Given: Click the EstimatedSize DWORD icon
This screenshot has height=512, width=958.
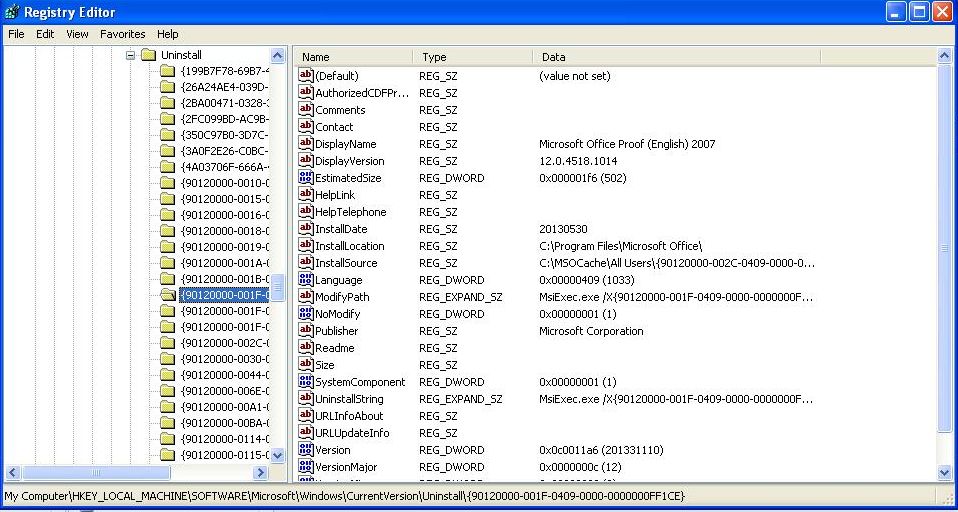Looking at the screenshot, I should click(305, 178).
